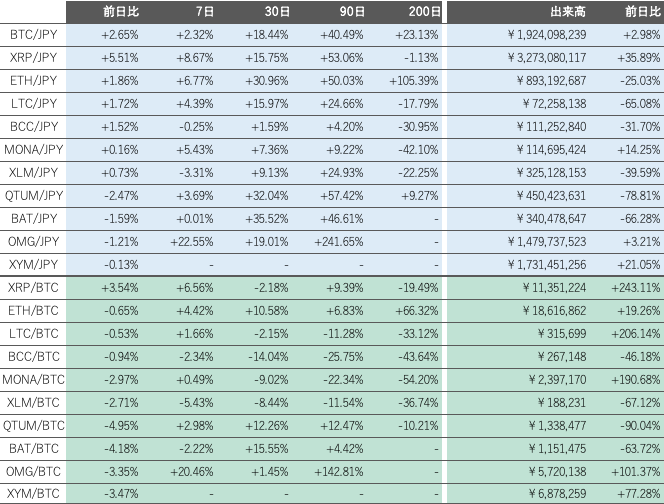
Task: Select the ETH/BTC row label
Action: point(33,310)
